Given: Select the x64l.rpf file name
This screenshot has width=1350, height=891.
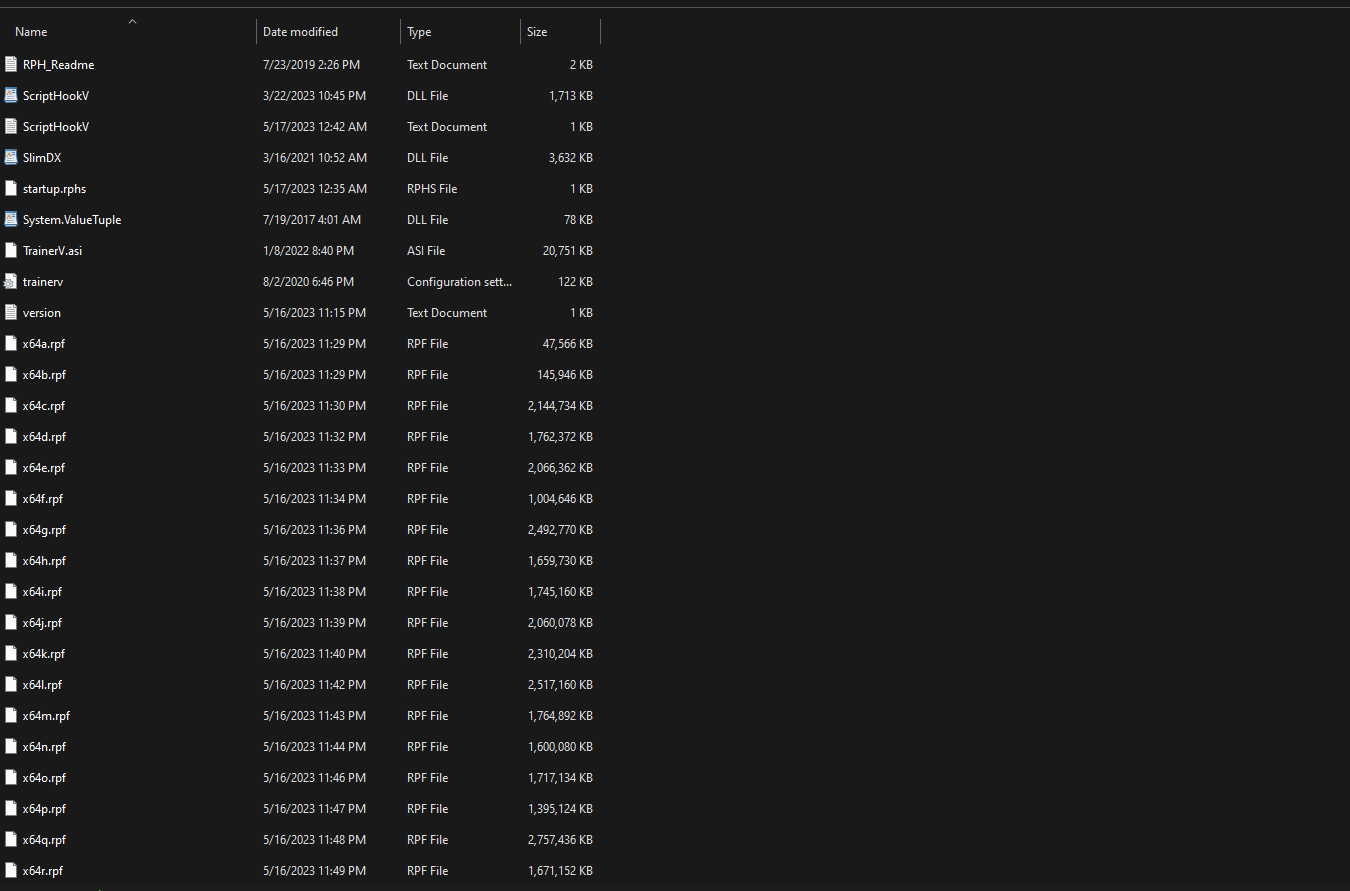Looking at the screenshot, I should coord(42,685).
